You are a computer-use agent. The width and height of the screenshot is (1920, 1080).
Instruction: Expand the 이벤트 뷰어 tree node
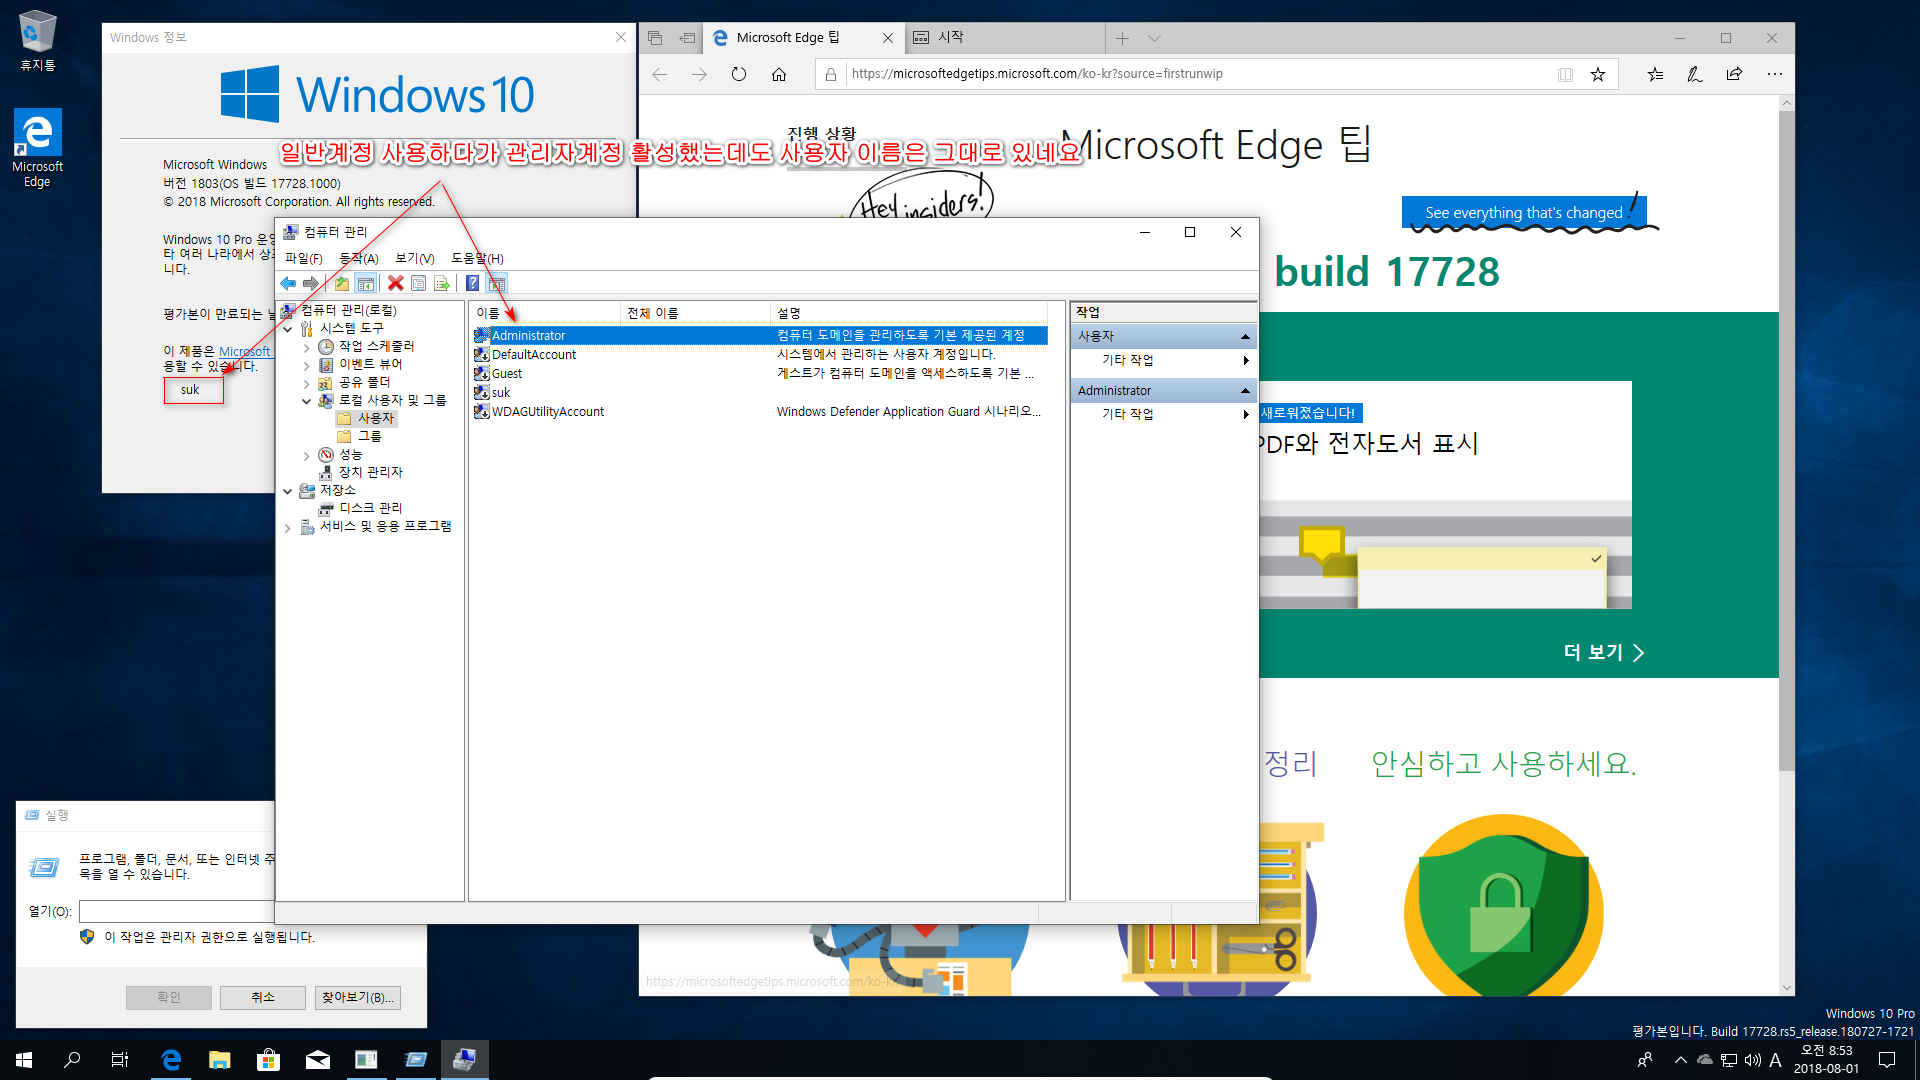pos(306,365)
